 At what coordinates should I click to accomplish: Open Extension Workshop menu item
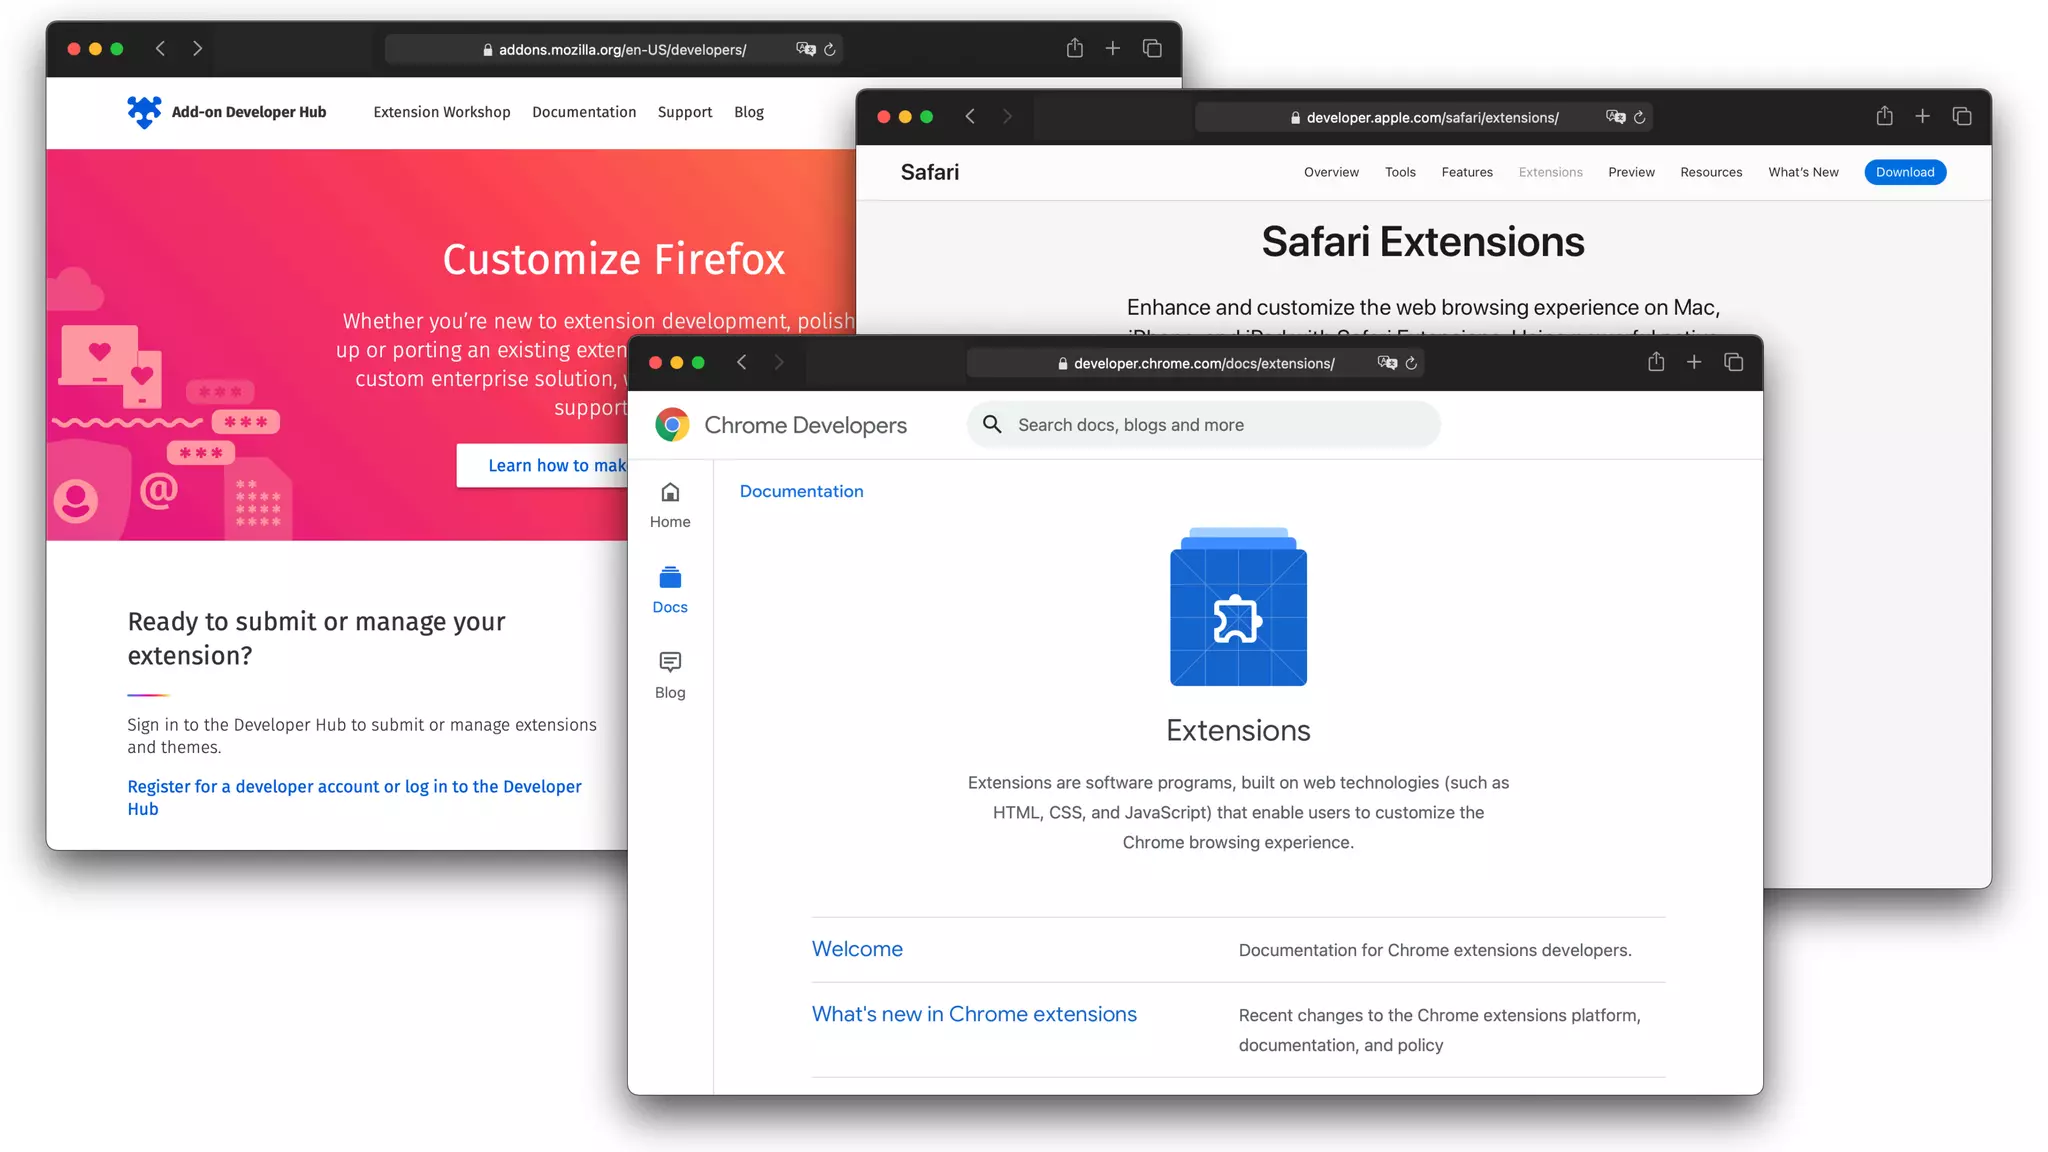click(x=441, y=112)
